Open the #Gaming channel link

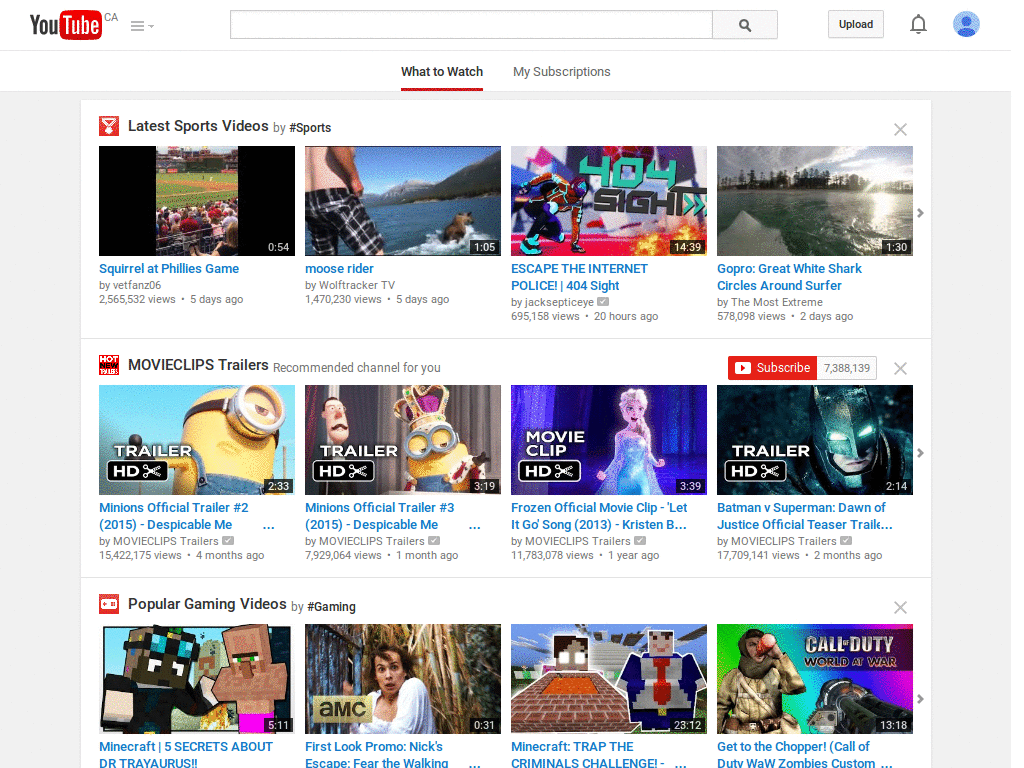(331, 607)
